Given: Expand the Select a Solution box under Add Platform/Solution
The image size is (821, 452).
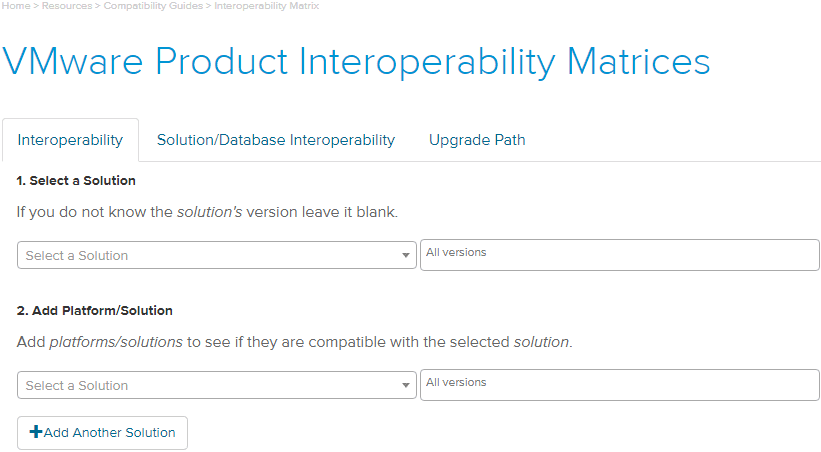Looking at the screenshot, I should click(210, 386).
